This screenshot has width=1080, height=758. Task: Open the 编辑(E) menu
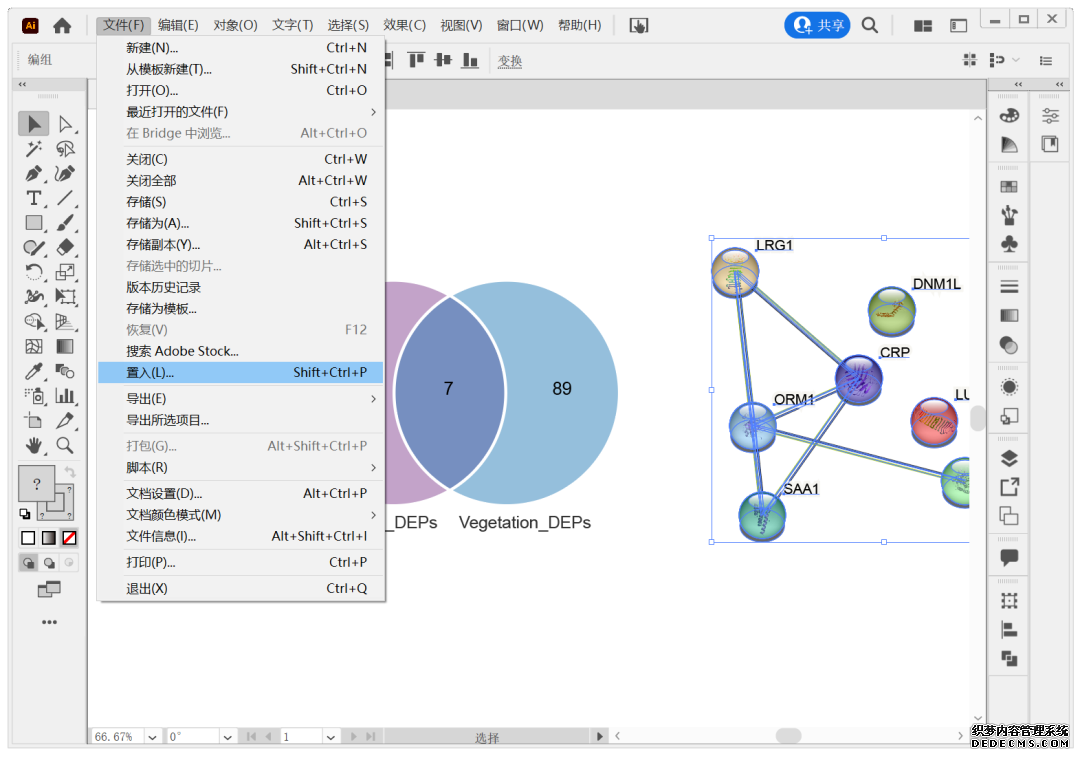click(x=178, y=25)
